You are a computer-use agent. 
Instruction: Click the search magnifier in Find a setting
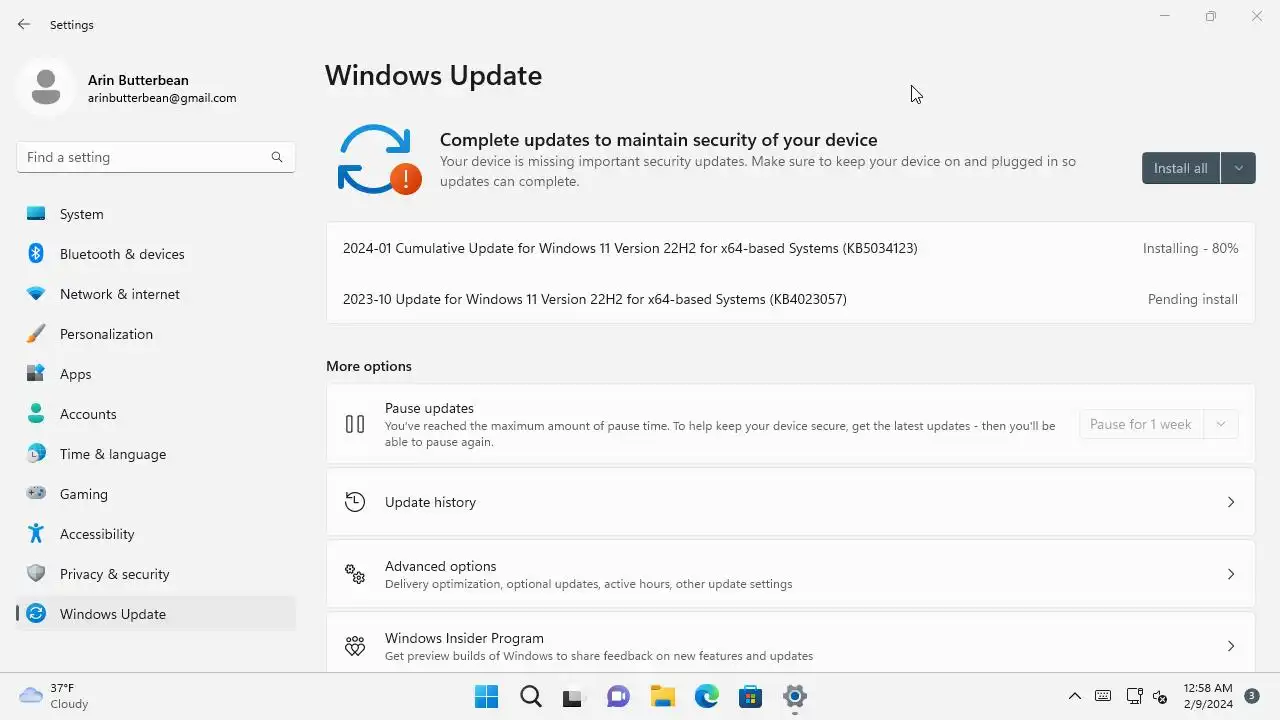277,157
